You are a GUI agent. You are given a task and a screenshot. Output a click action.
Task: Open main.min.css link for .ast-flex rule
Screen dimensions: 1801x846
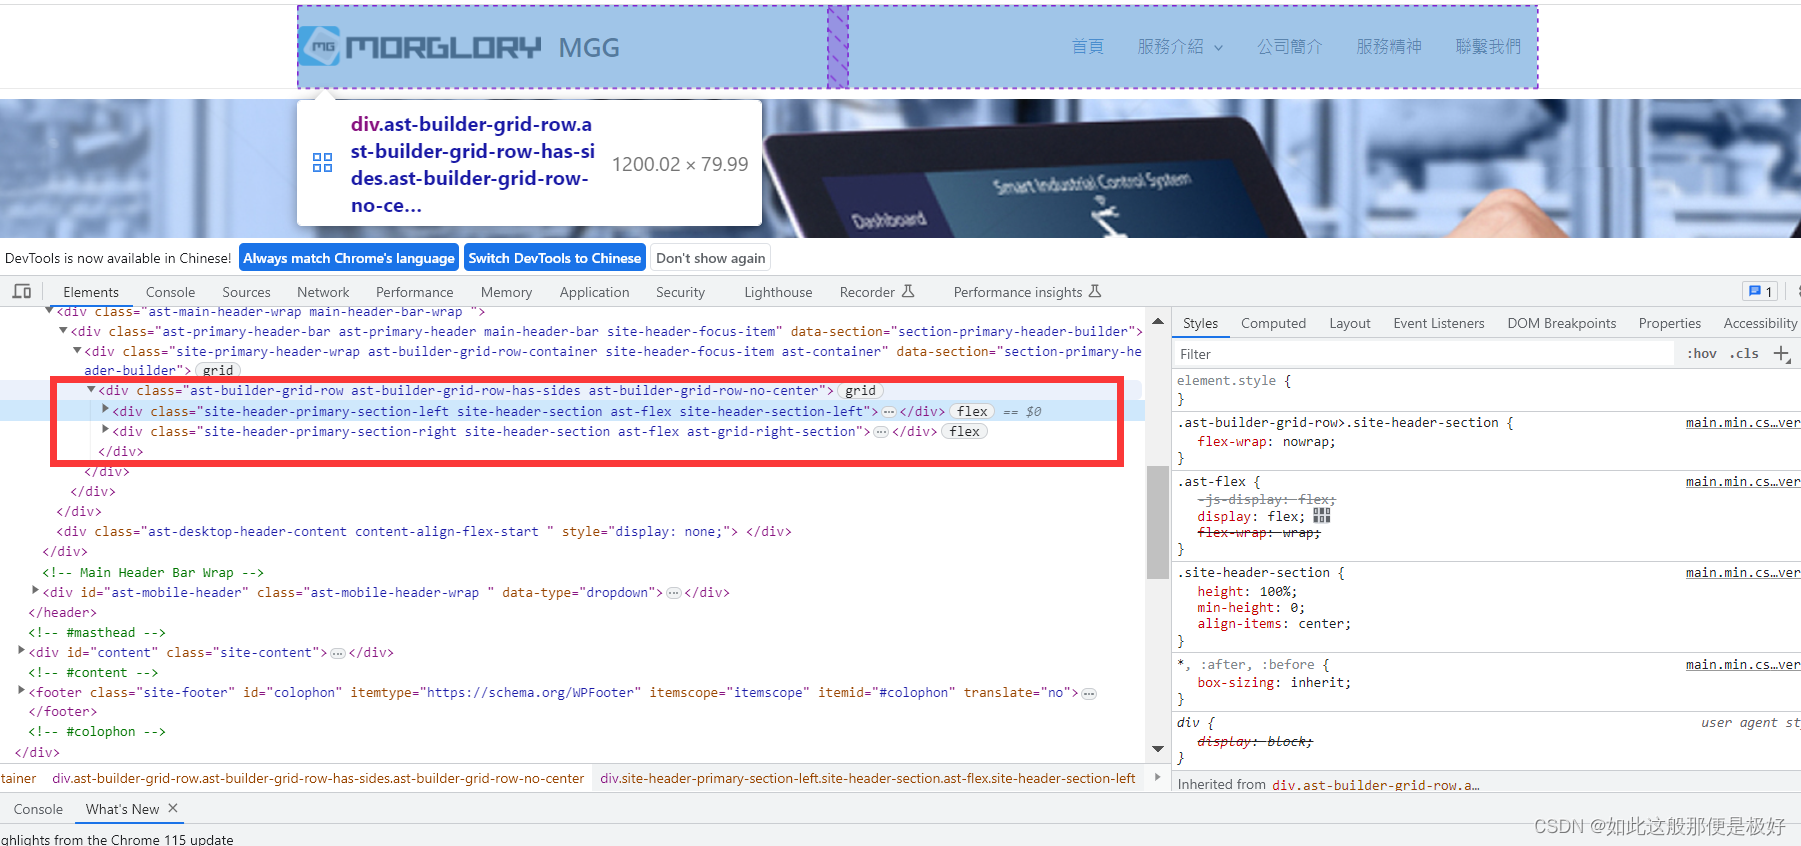pos(1743,482)
